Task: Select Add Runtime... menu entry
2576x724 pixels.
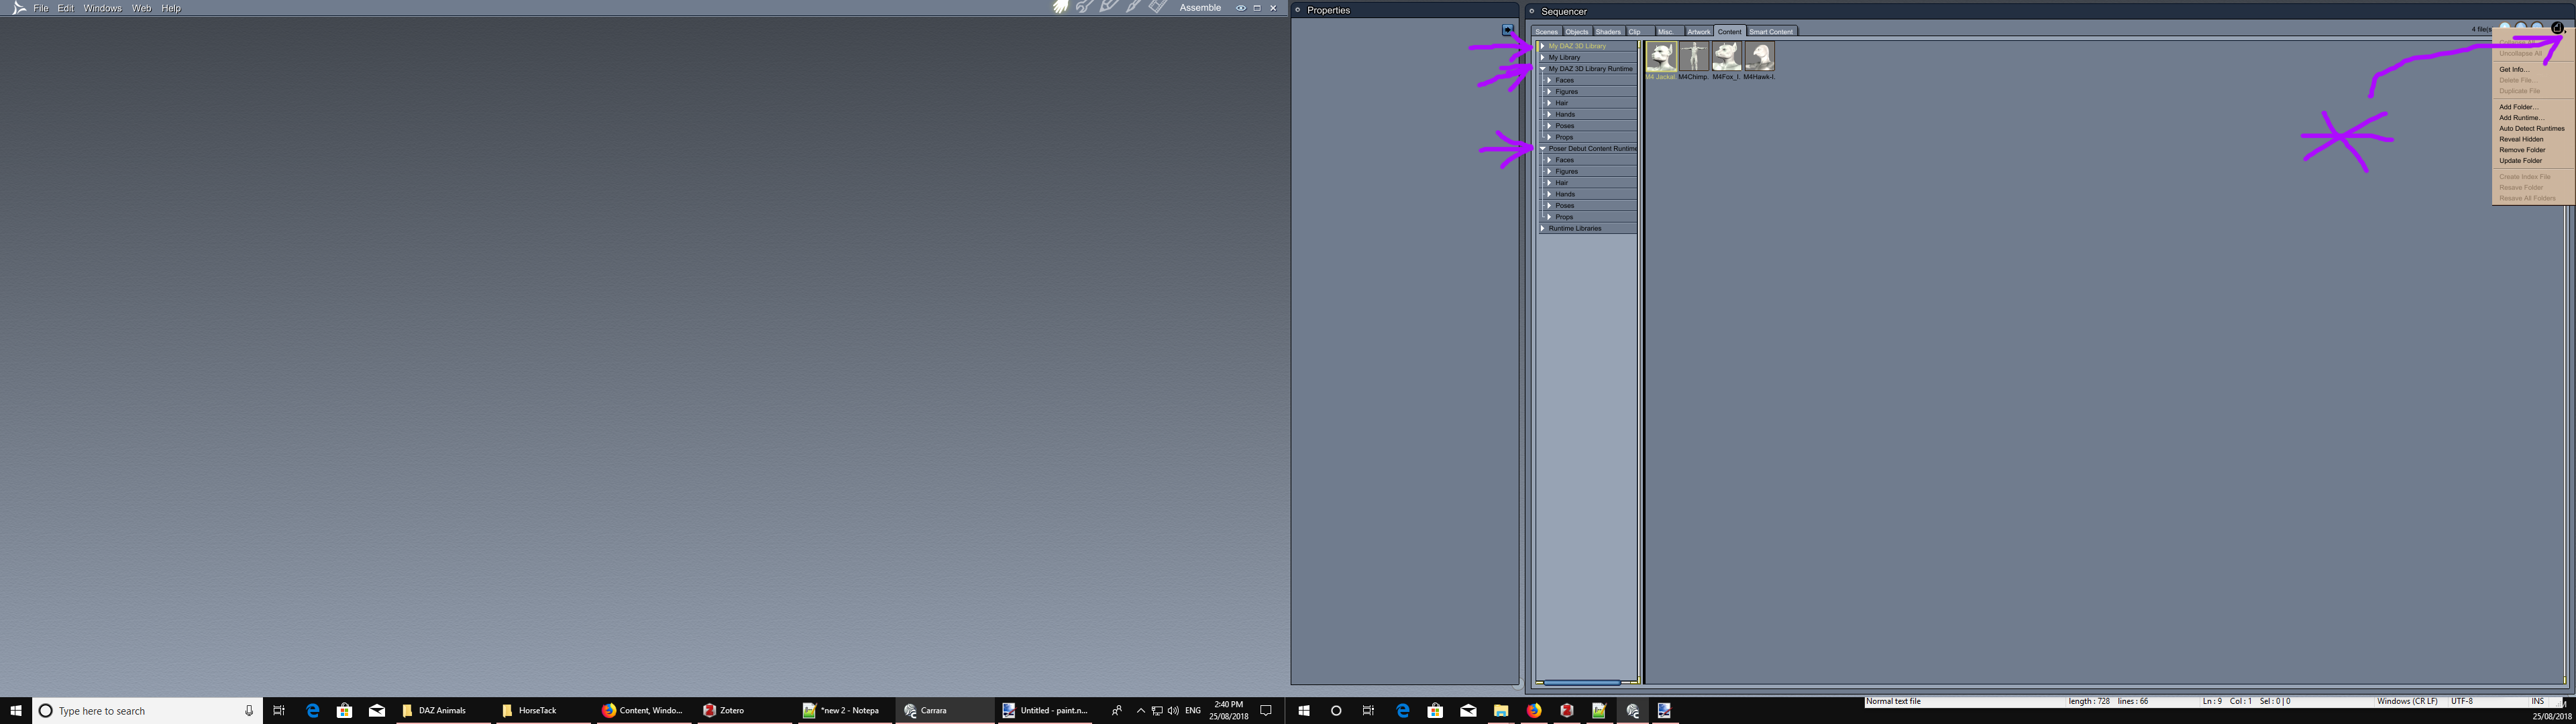Action: (x=2521, y=118)
